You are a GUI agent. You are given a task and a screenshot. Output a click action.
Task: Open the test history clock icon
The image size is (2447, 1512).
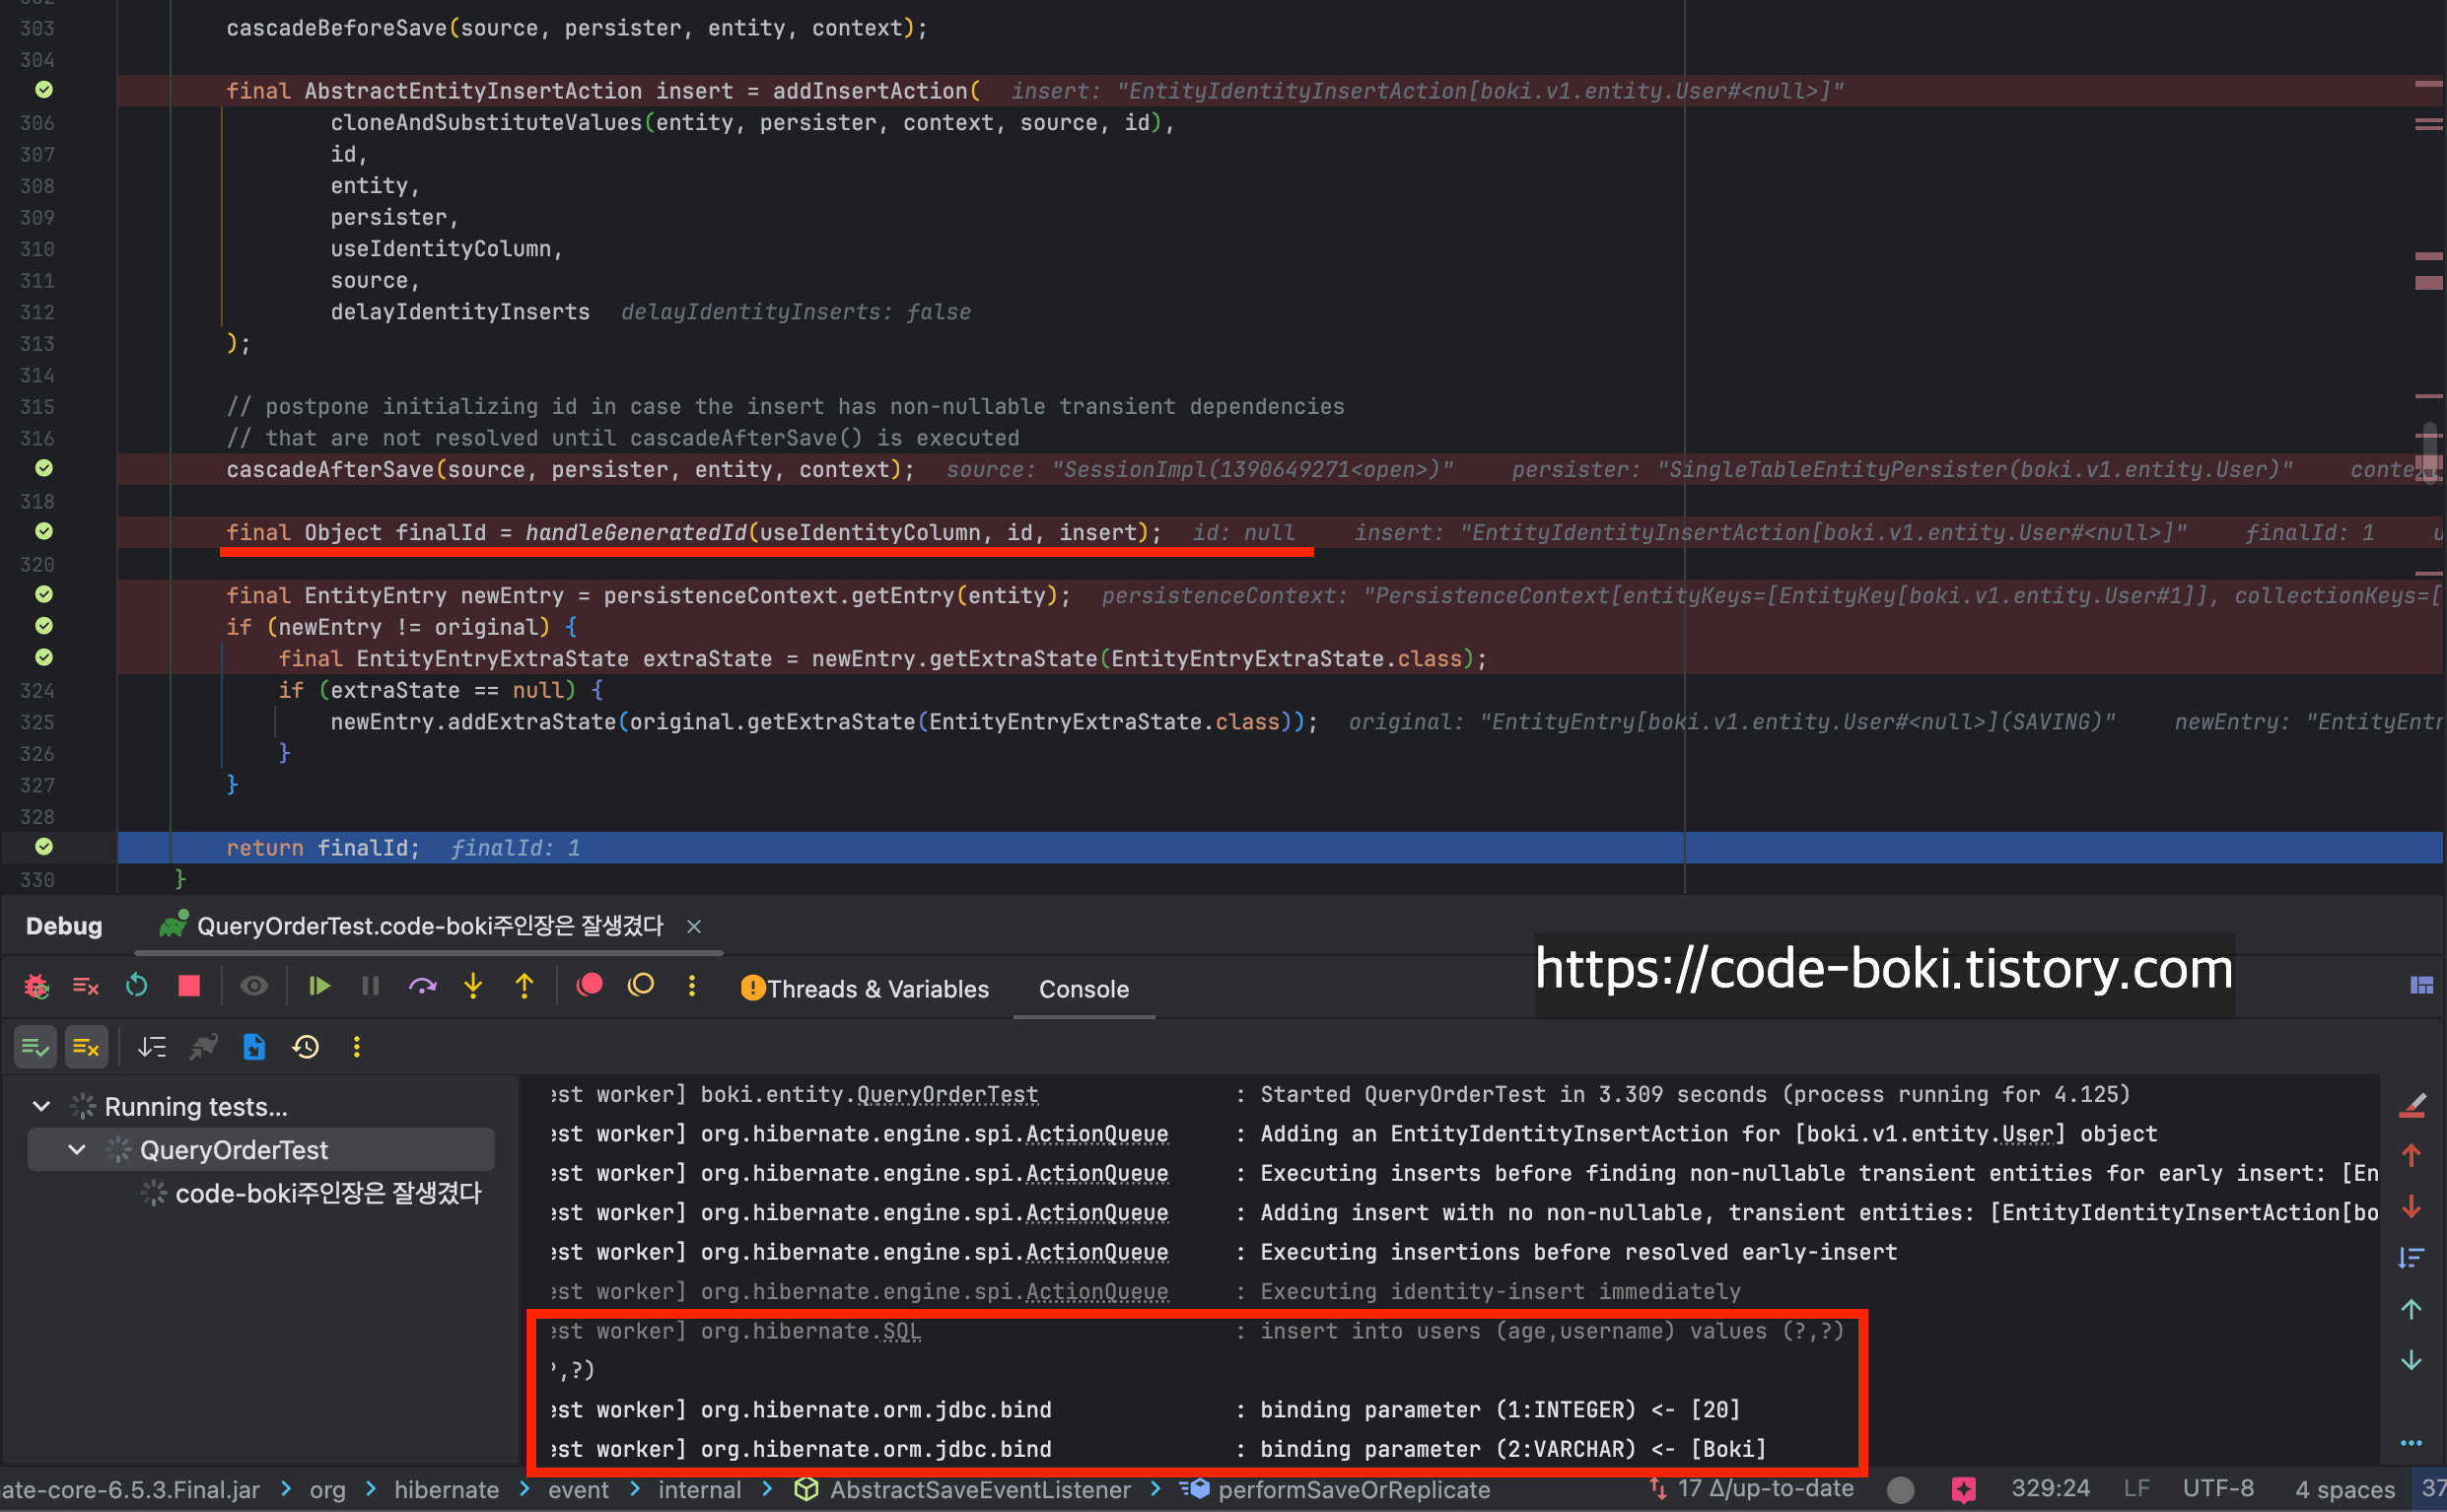306,1047
